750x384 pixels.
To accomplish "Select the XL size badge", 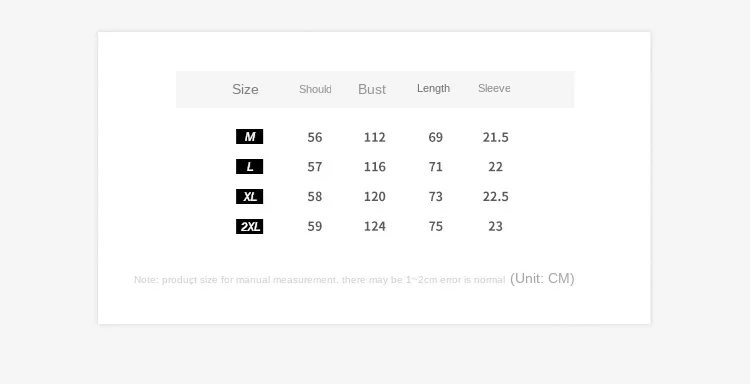I will click(x=249, y=197).
